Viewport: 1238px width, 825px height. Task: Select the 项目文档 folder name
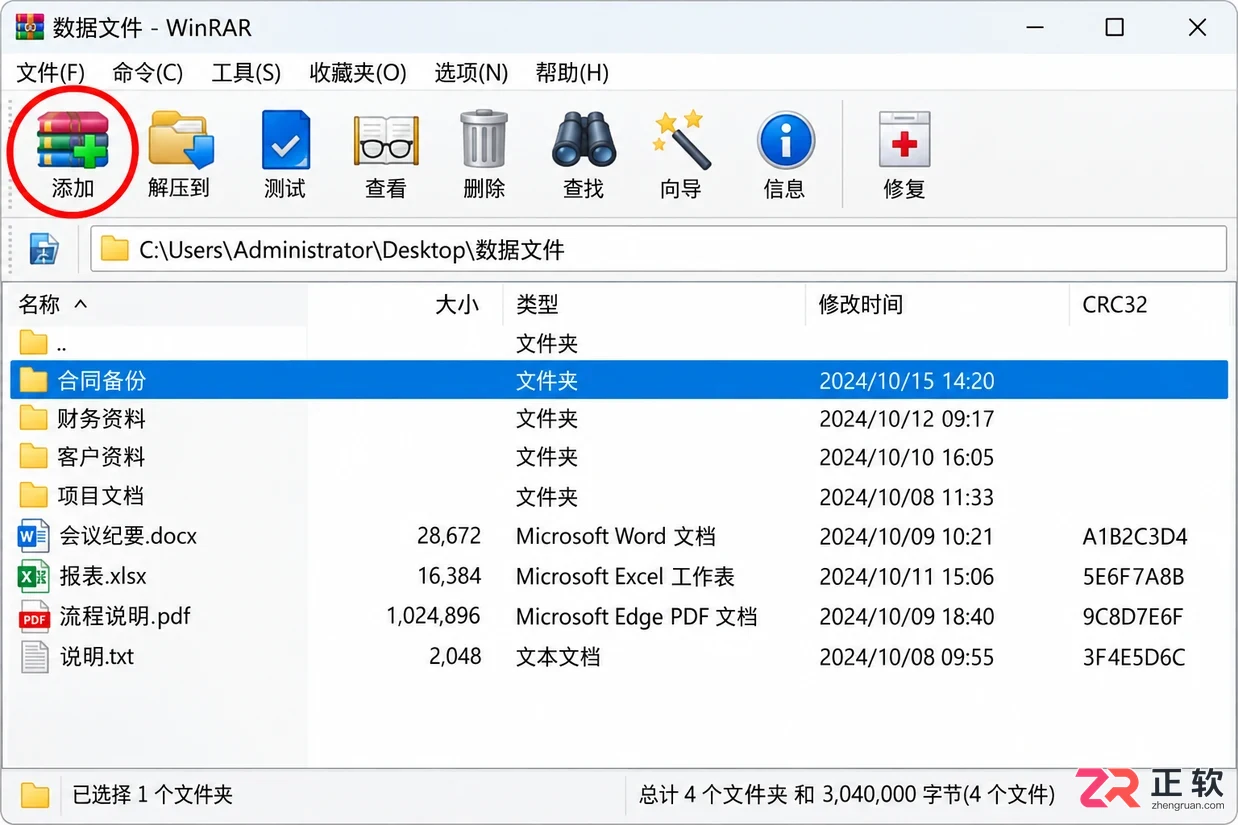101,496
